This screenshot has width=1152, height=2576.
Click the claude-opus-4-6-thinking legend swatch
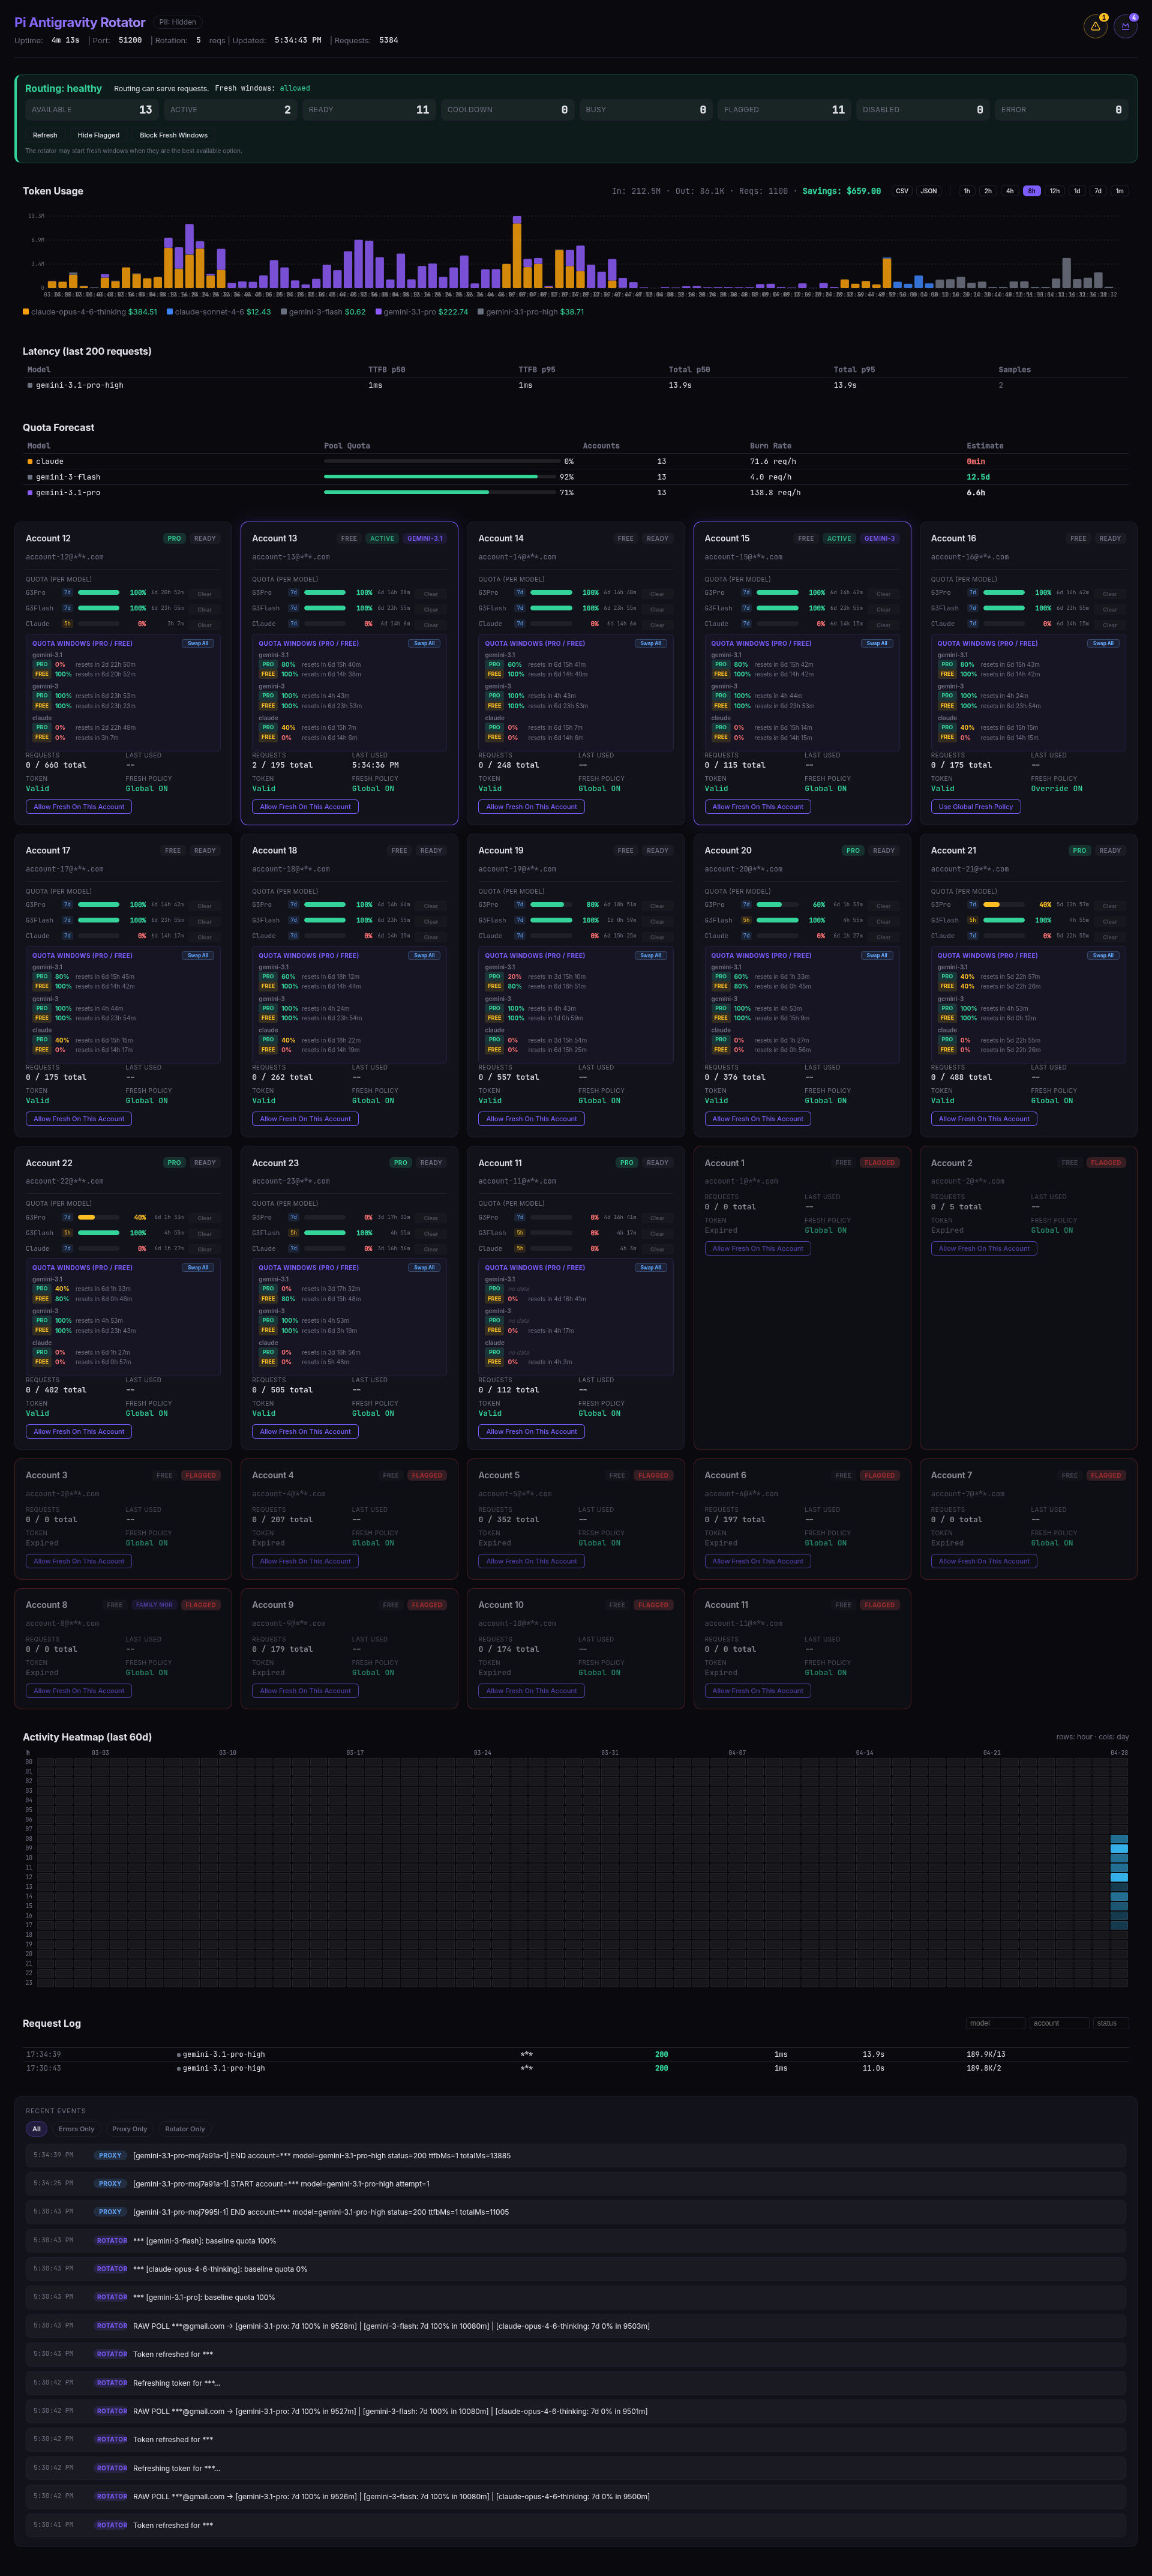(26, 312)
